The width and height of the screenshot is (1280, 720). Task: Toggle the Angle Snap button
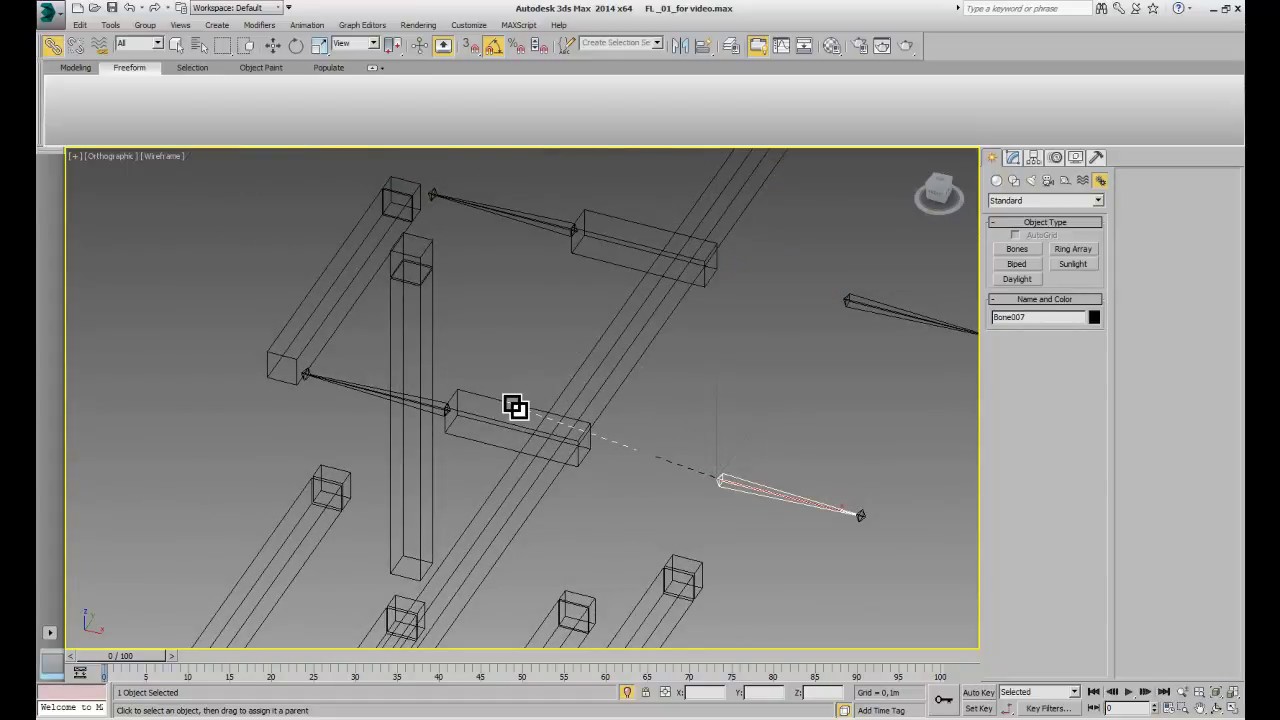click(x=493, y=45)
